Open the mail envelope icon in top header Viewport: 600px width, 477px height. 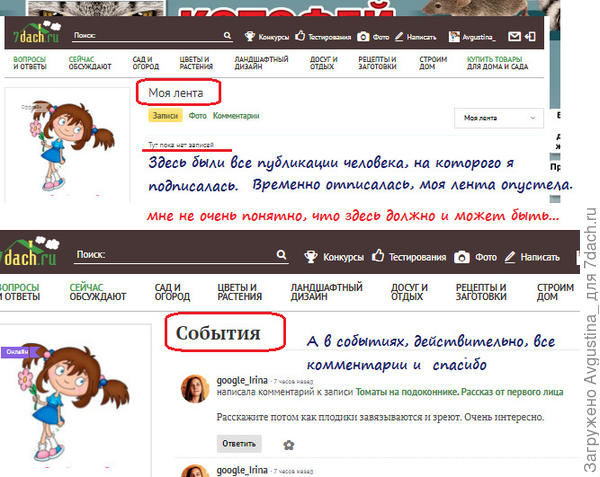point(515,37)
